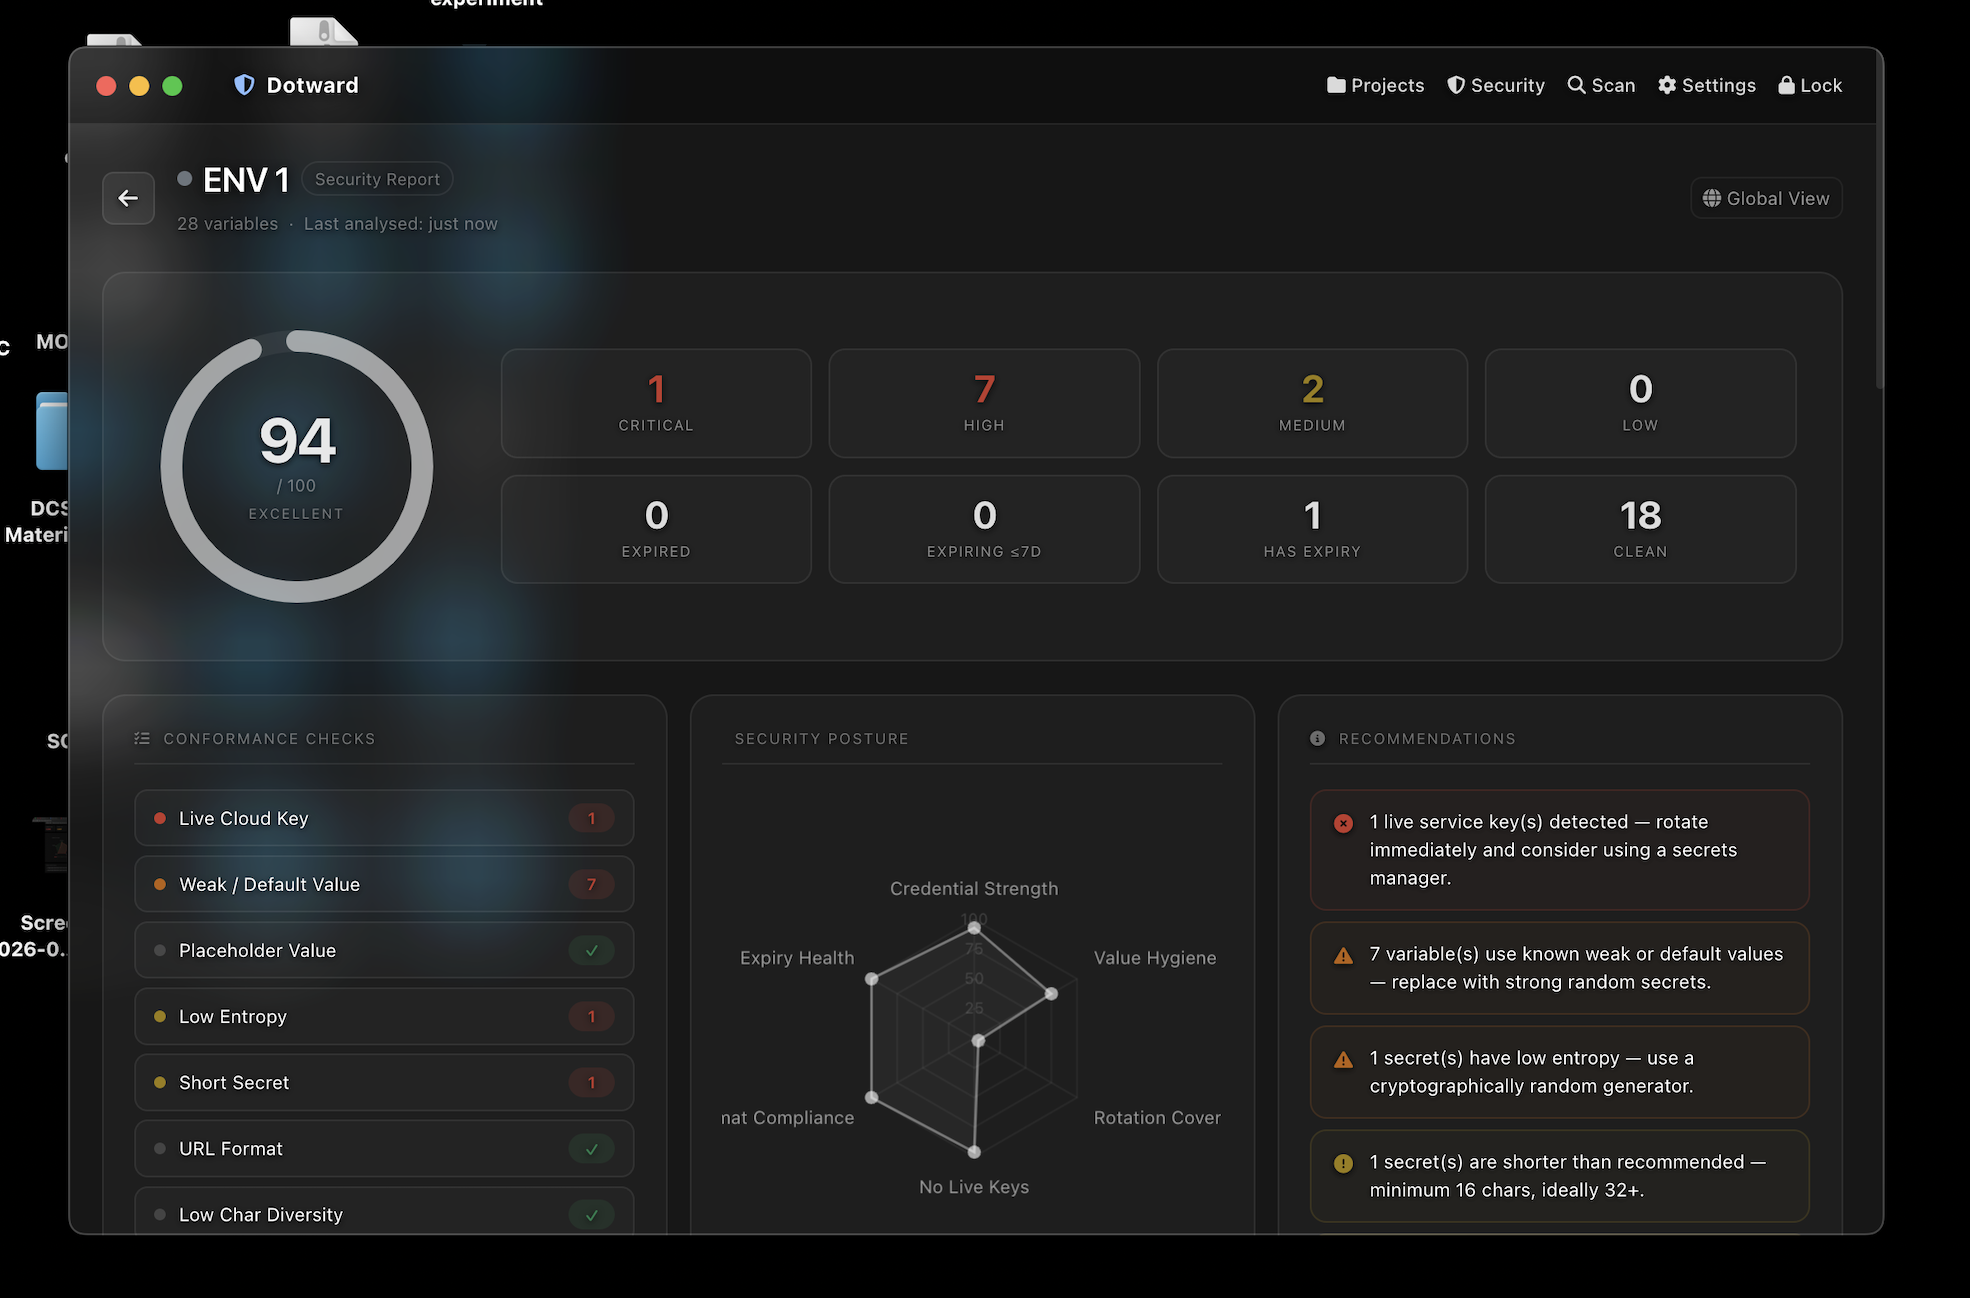Screen dimensions: 1970x1298
Task: Open Settings from the top nav
Action: 1706,85
